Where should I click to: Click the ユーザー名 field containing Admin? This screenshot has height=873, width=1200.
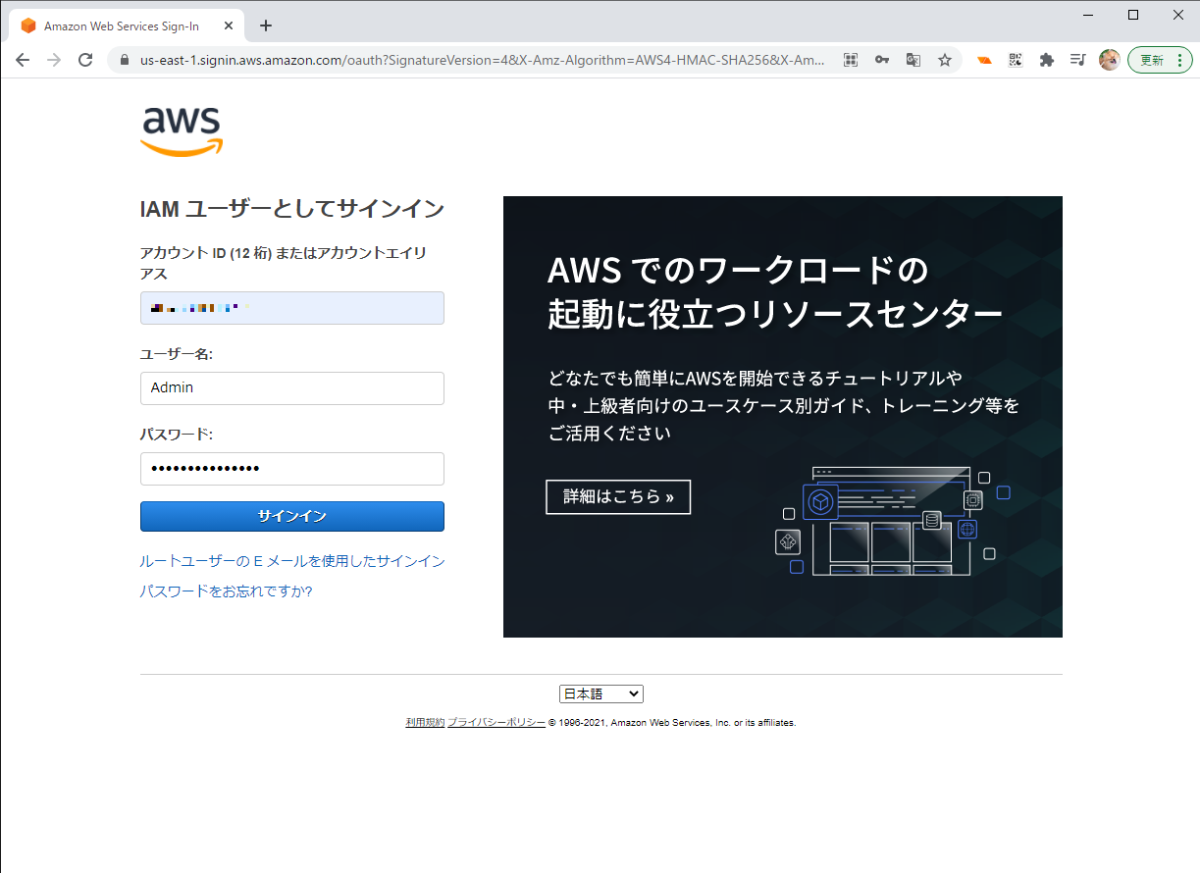point(292,388)
